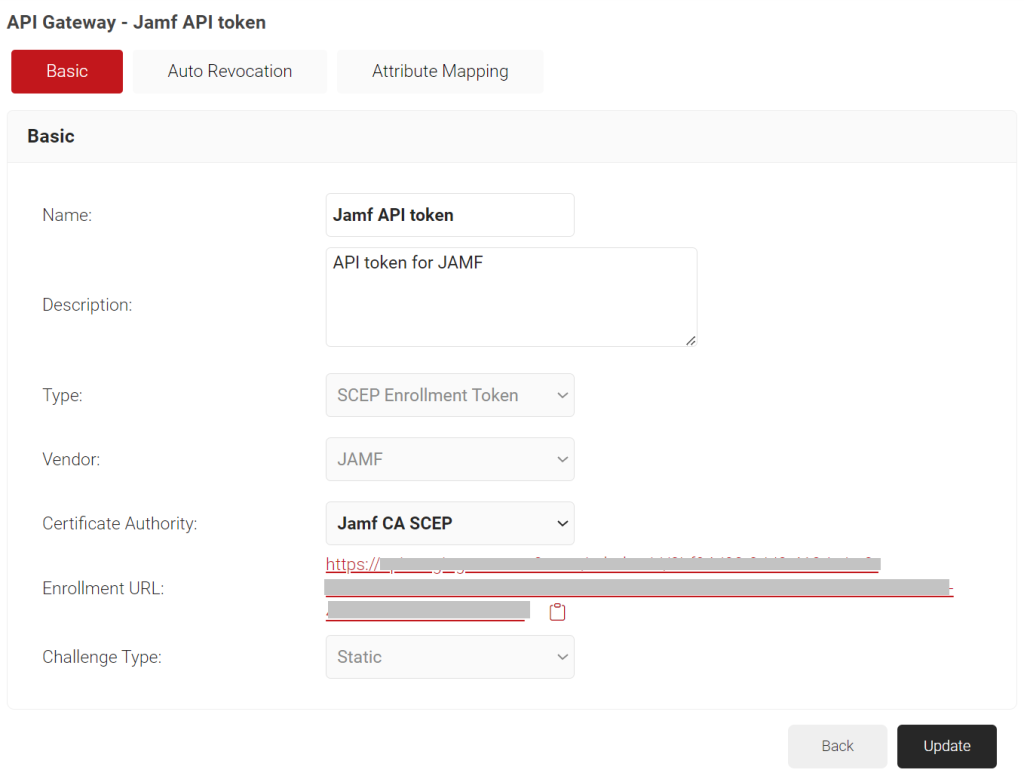Click the 'Type:' label

coord(63,395)
